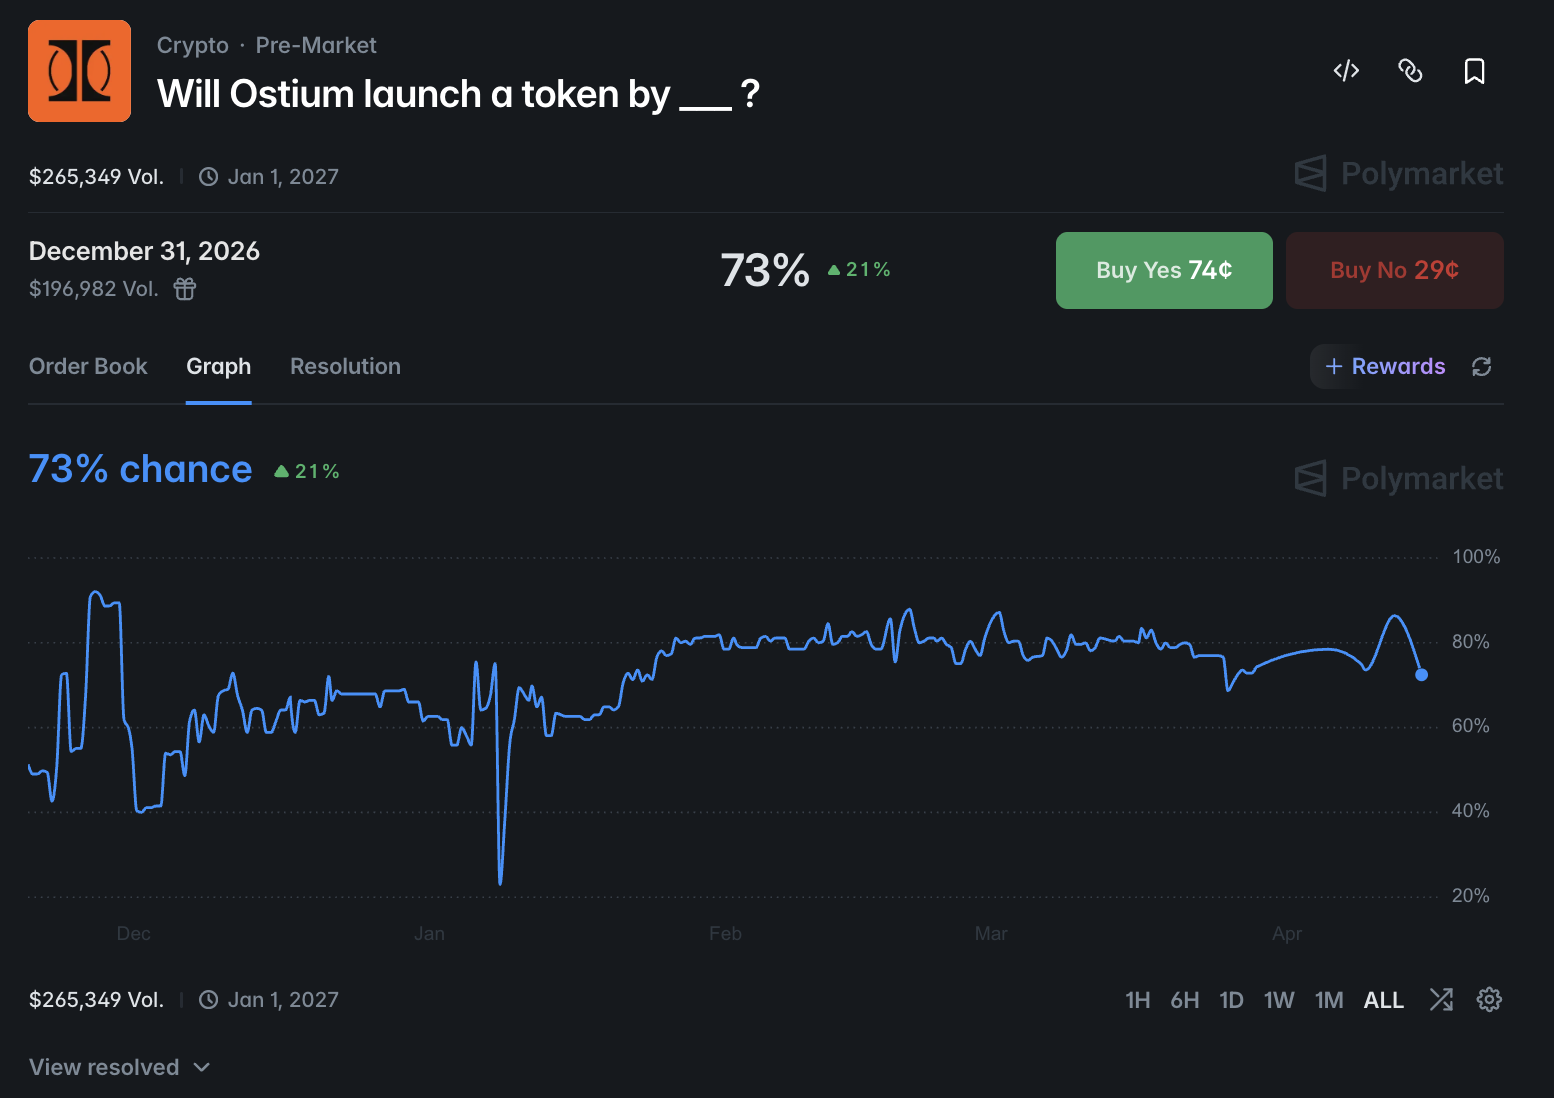Refresh the rewards with the circular arrows icon
The height and width of the screenshot is (1098, 1554).
[x=1482, y=366]
